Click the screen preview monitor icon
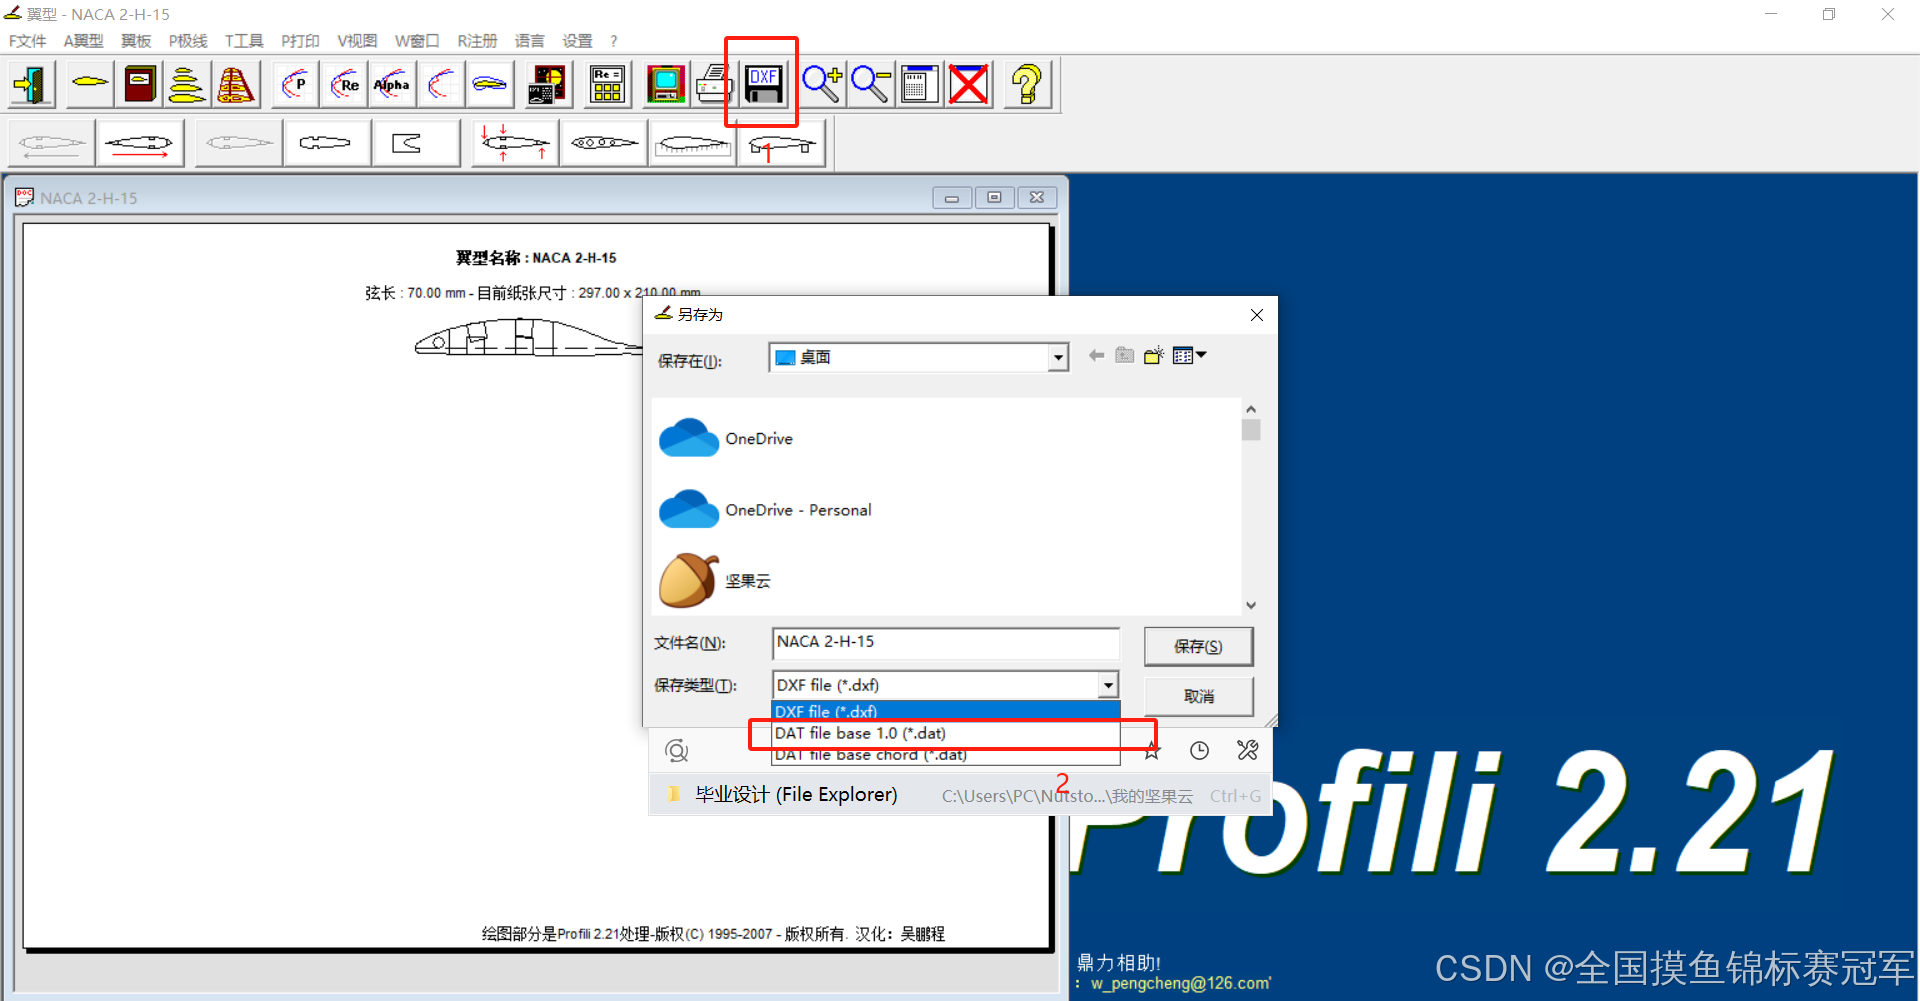Image resolution: width=1920 pixels, height=1001 pixels. [666, 84]
